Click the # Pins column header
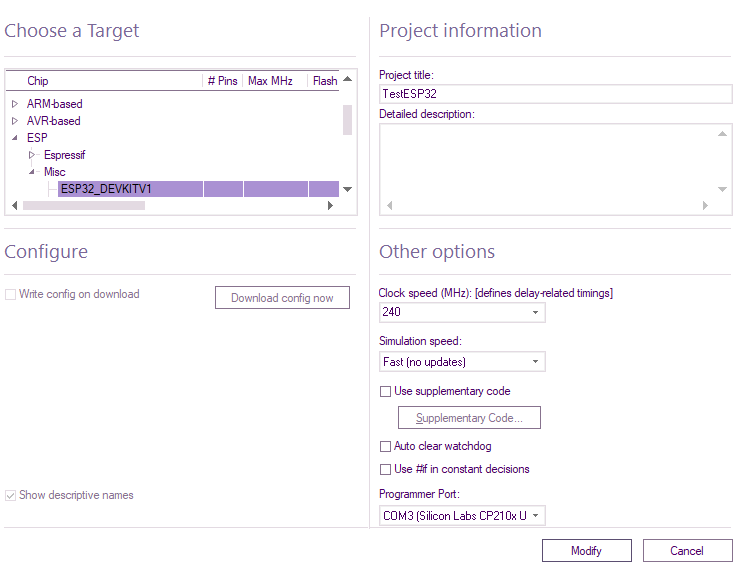The width and height of the screenshot is (738, 568). click(222, 81)
